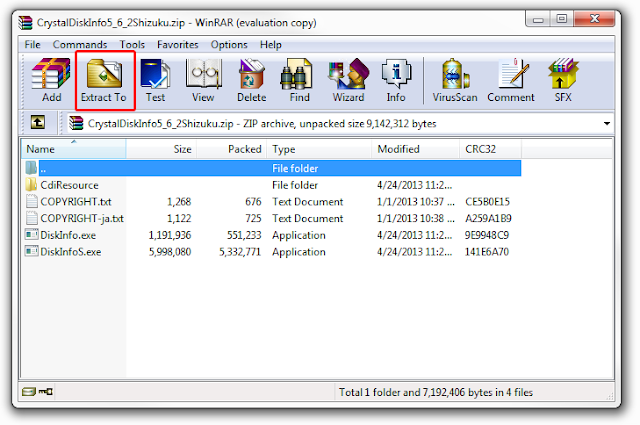Click the CRC32 value CE5B0E15
This screenshot has width=640, height=425.
pyautogui.click(x=487, y=202)
